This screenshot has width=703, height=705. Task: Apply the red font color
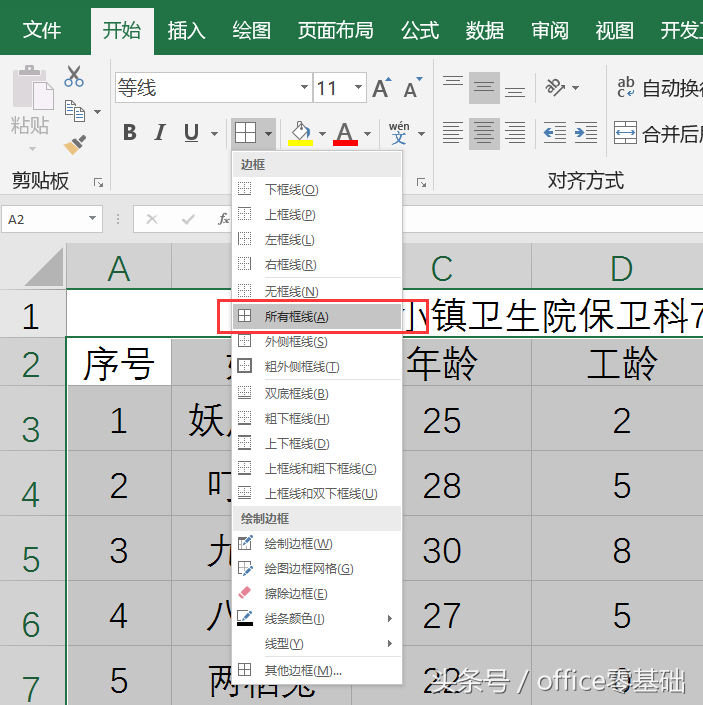point(345,134)
